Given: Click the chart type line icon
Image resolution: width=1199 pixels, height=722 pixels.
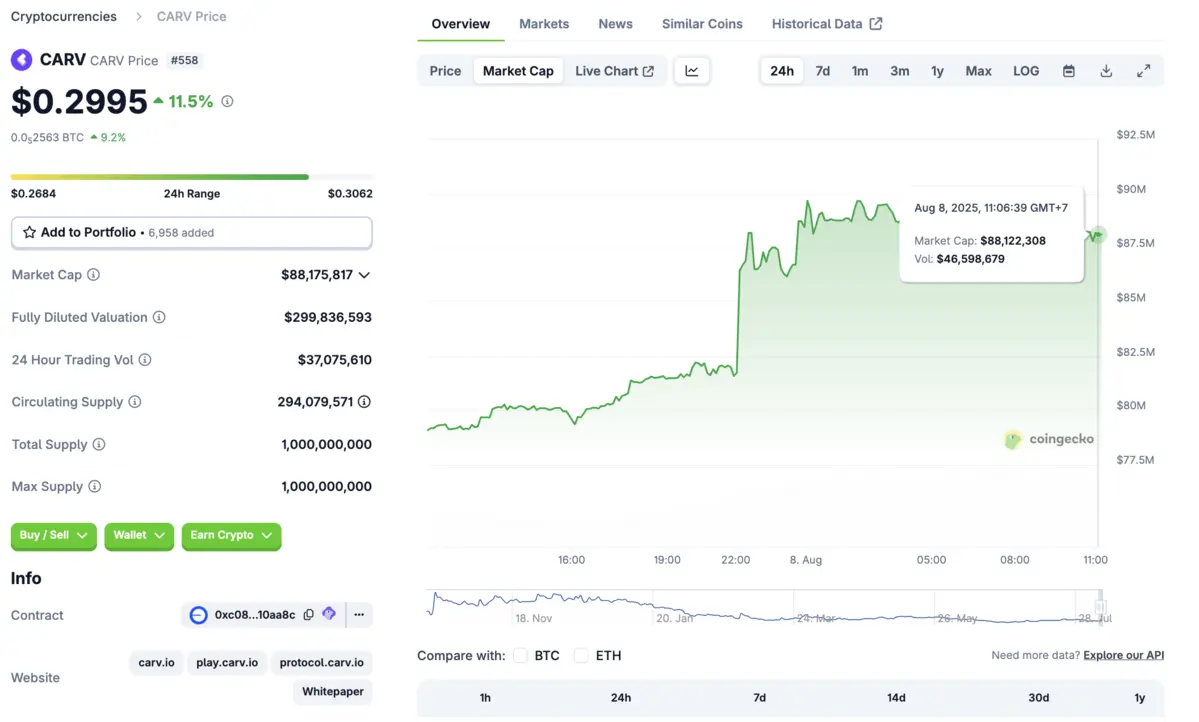Looking at the screenshot, I should point(692,71).
